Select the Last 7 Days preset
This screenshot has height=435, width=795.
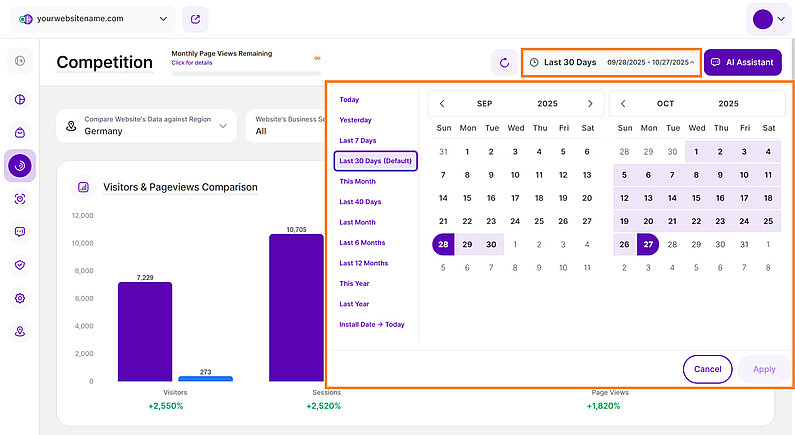(358, 140)
